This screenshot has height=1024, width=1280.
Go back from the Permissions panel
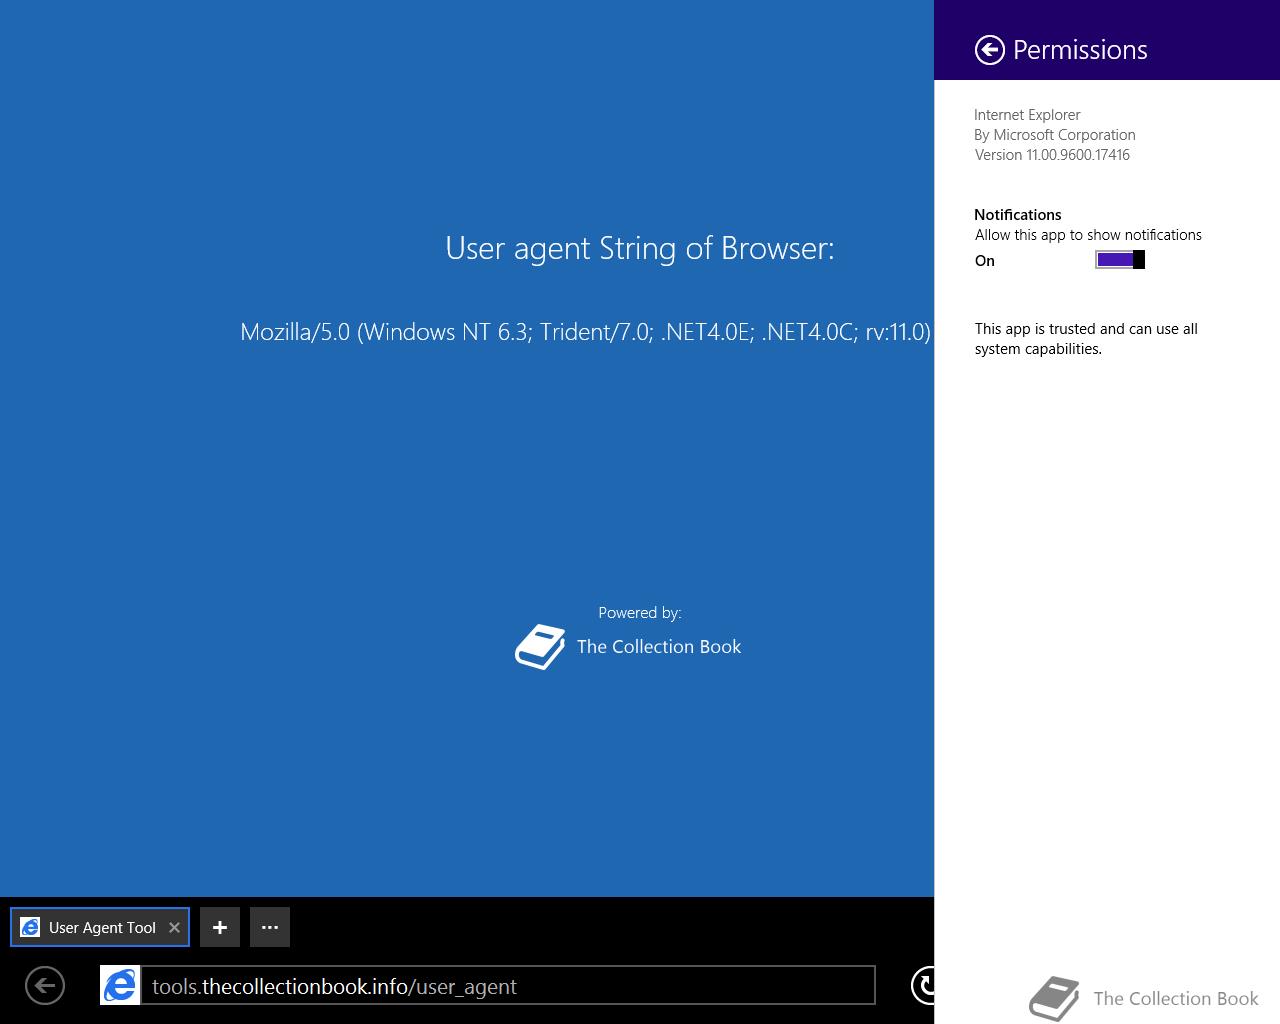click(x=989, y=50)
